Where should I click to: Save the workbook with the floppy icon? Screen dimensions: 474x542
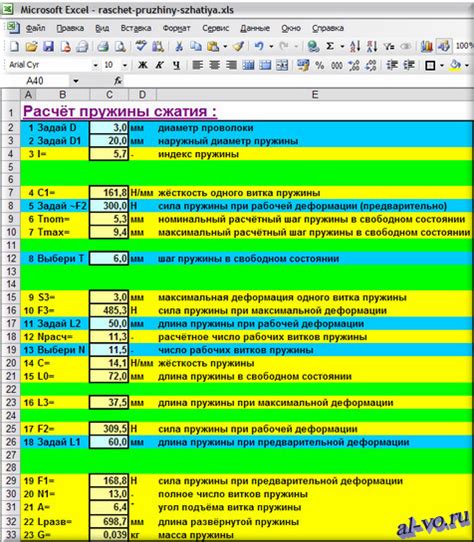pyautogui.click(x=48, y=46)
